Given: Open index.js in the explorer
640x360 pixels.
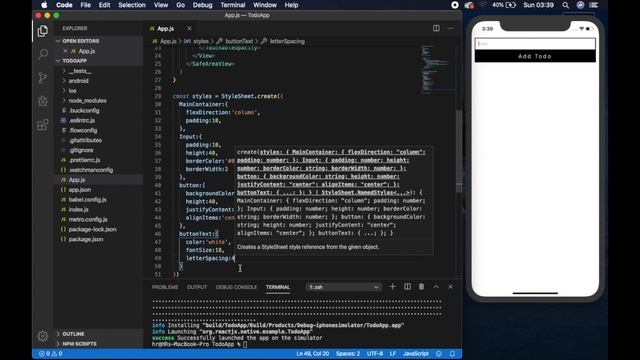Looking at the screenshot, I should 78,209.
